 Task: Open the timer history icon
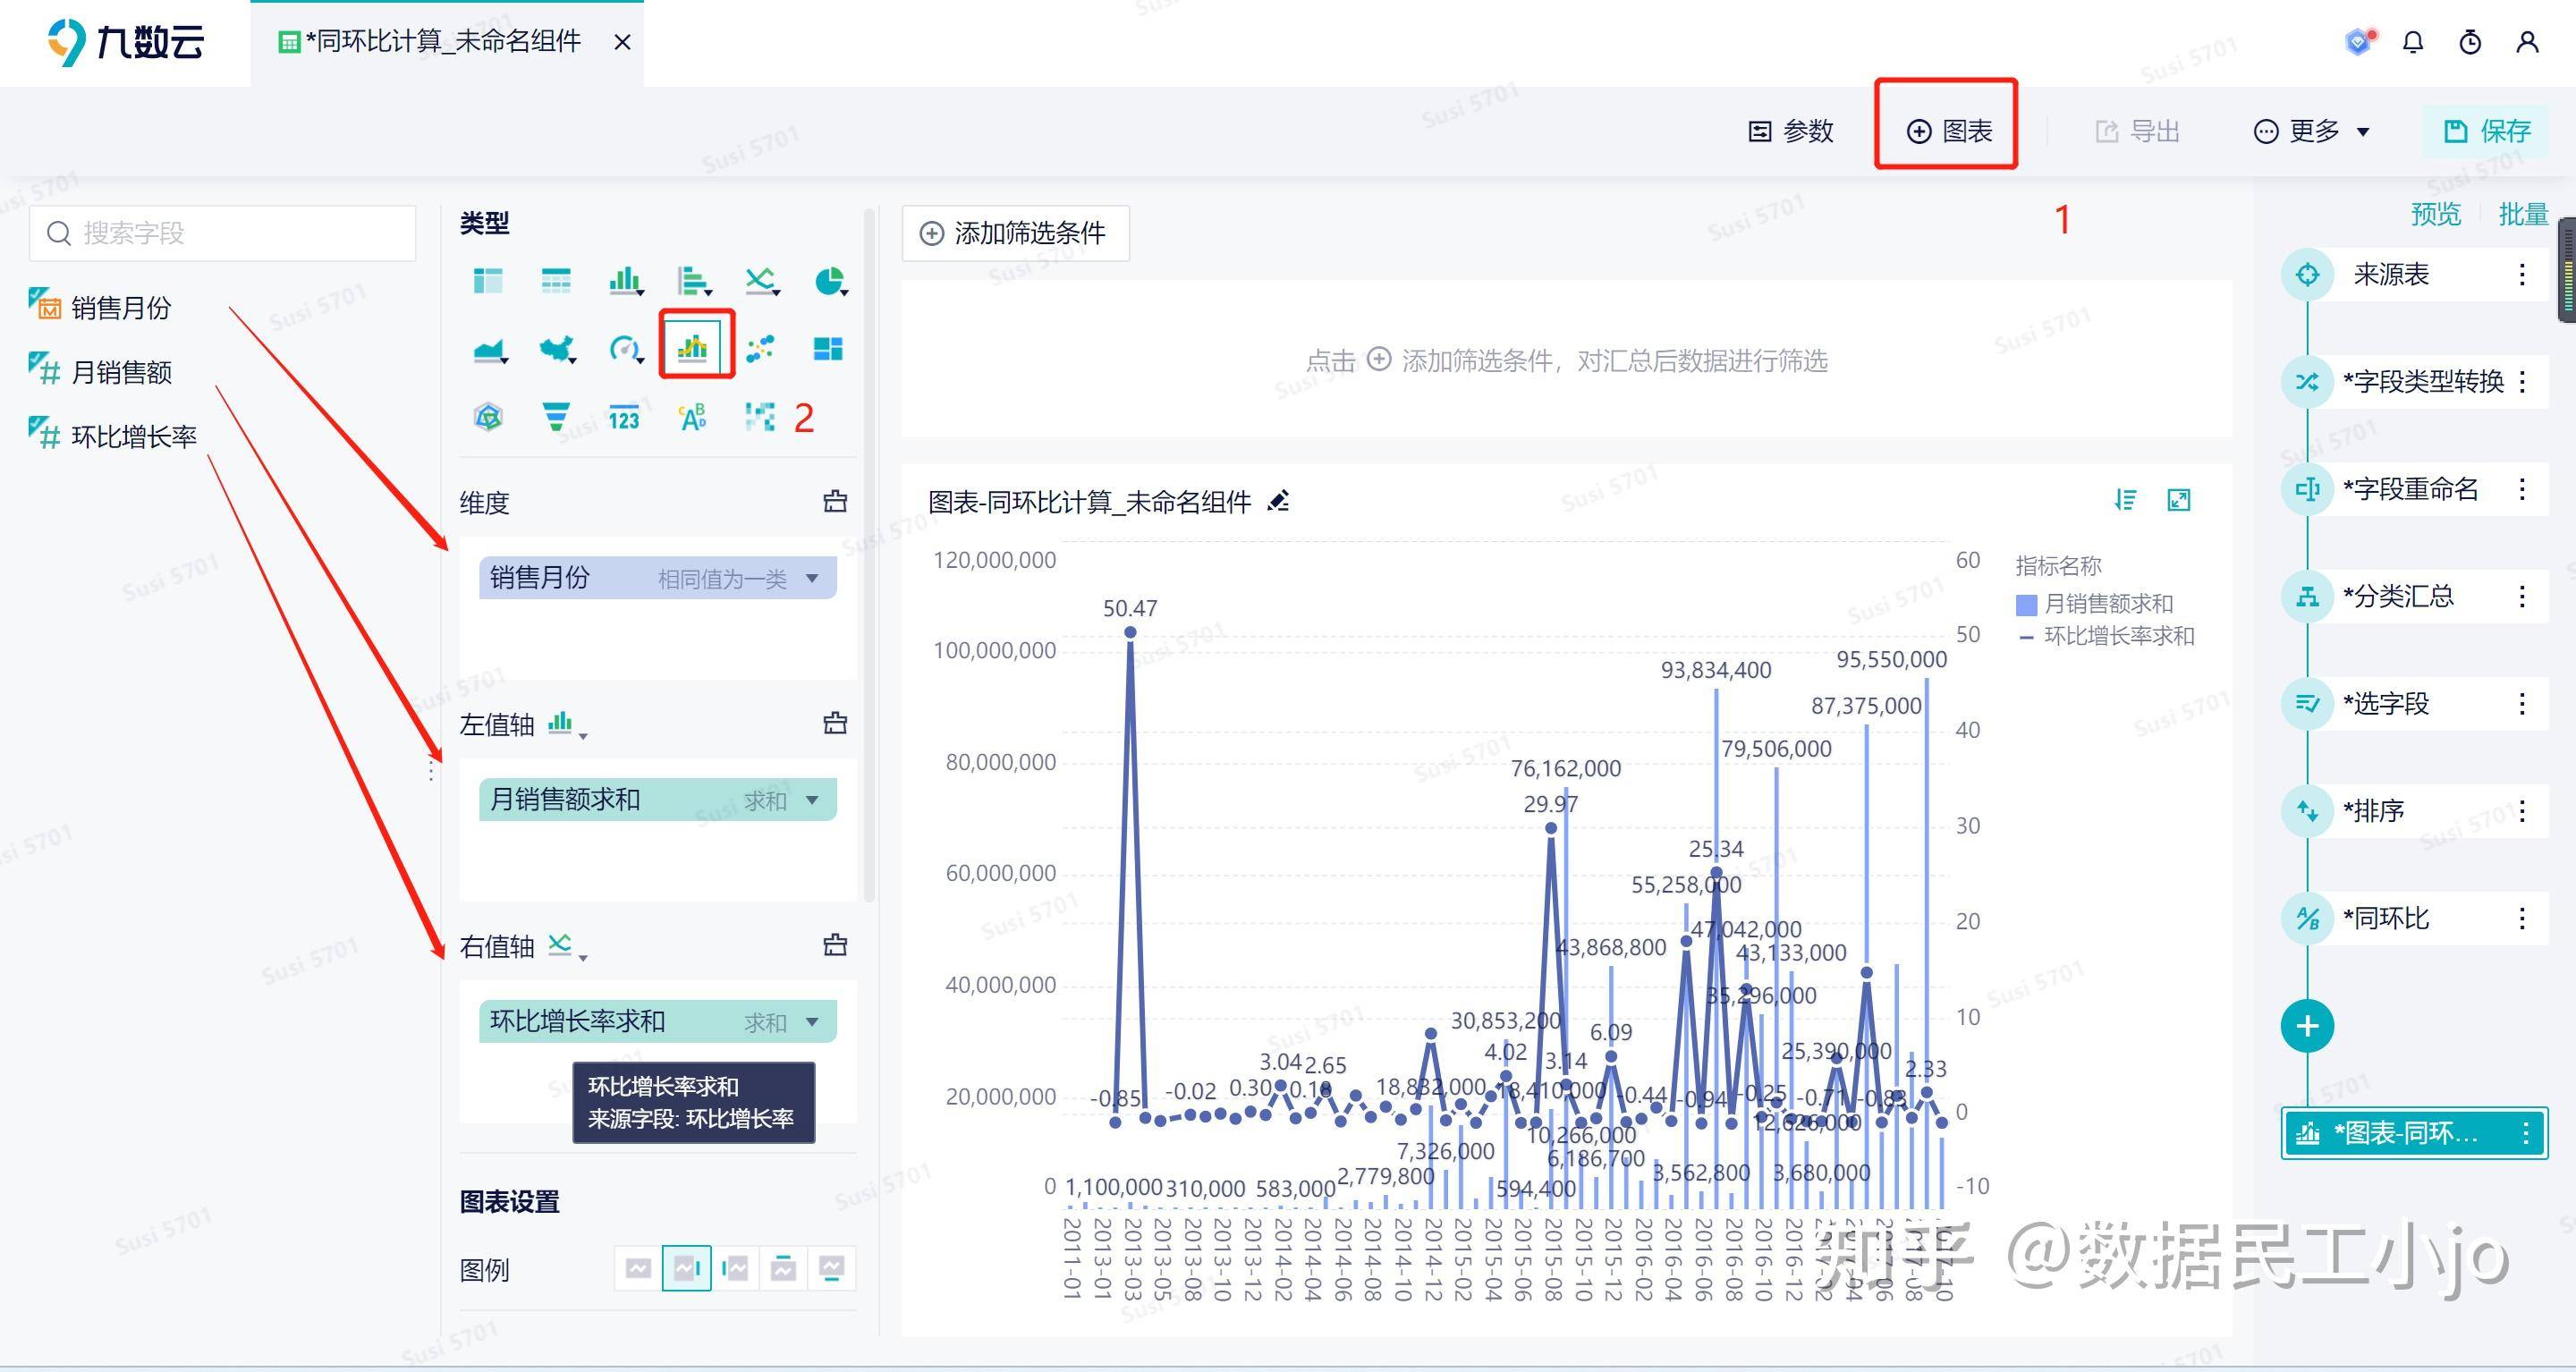click(x=2470, y=42)
